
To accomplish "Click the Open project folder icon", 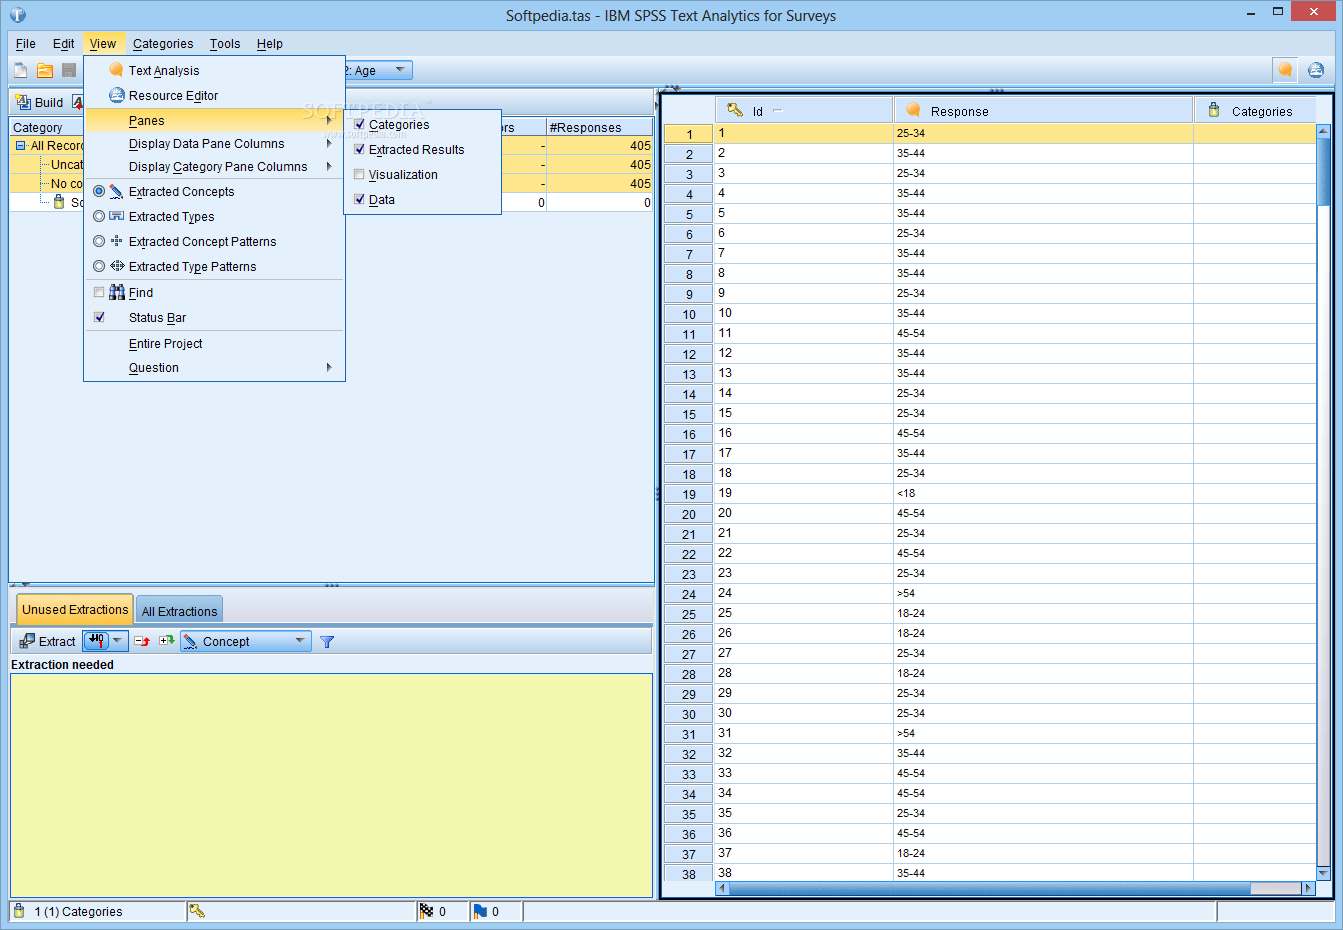I will pos(45,70).
